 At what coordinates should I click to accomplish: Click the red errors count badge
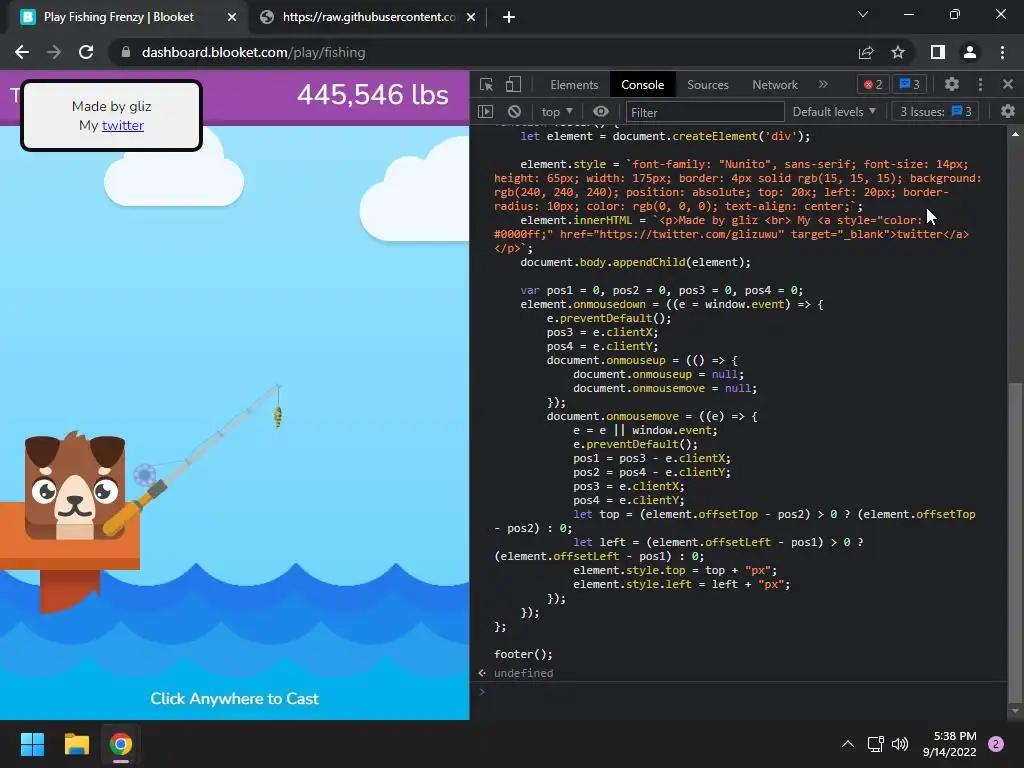(873, 84)
